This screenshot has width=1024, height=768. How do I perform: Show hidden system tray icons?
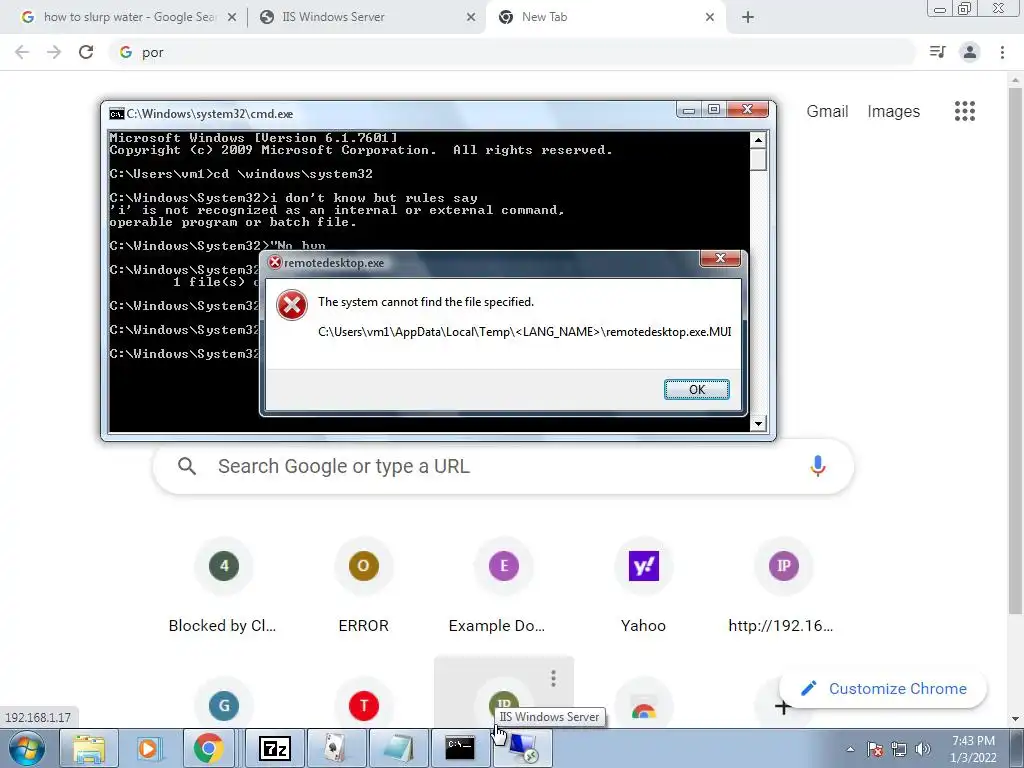pos(850,749)
